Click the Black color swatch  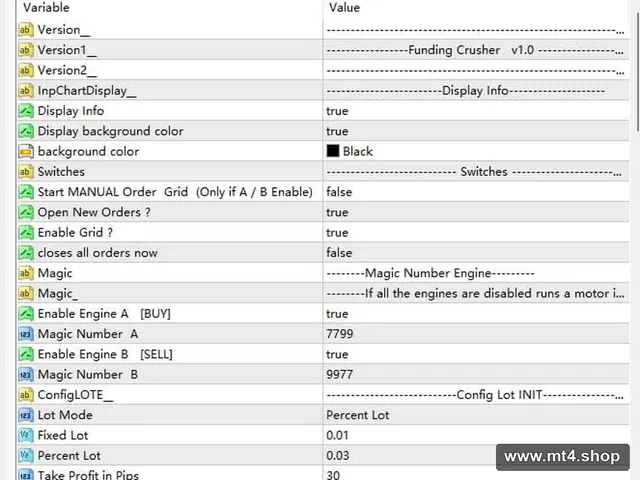[x=333, y=151]
